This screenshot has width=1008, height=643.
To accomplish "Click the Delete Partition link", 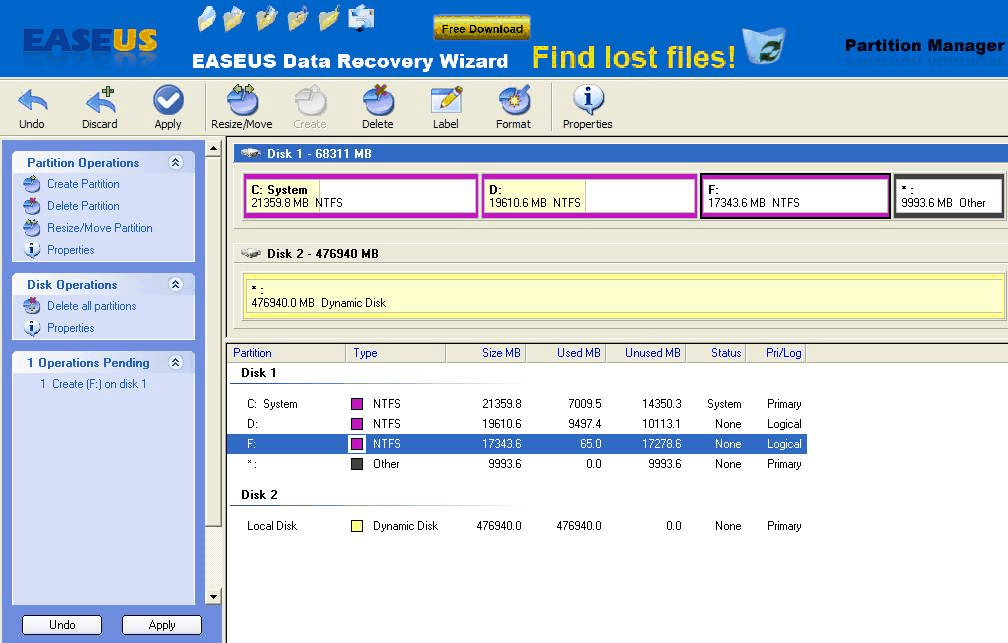I will [83, 206].
